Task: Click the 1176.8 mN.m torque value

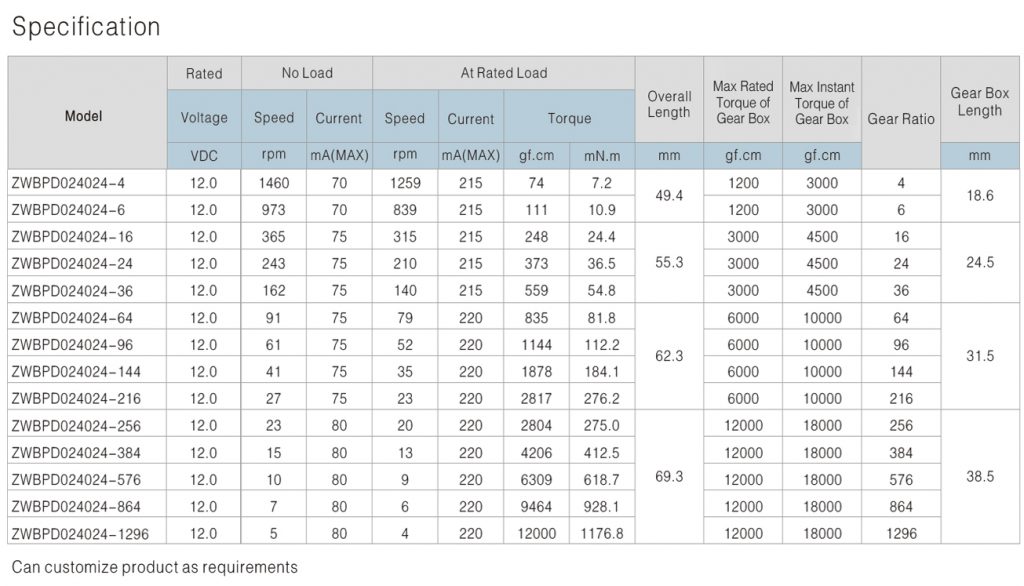Action: click(x=602, y=533)
